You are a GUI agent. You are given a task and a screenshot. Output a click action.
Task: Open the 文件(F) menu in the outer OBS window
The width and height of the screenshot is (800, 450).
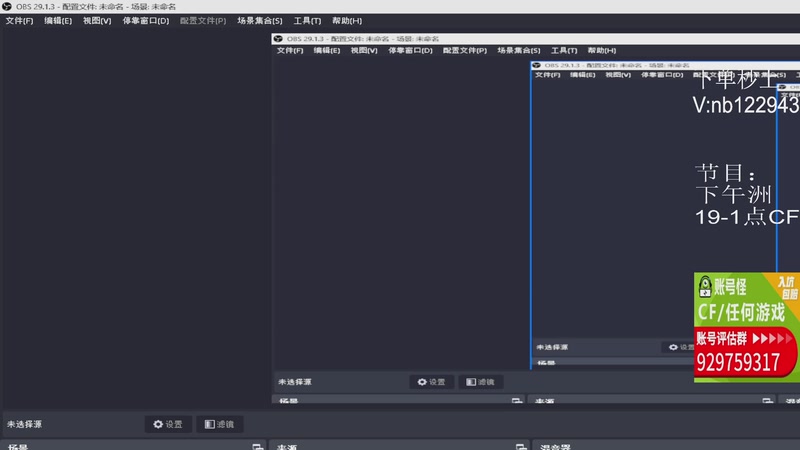coord(19,21)
